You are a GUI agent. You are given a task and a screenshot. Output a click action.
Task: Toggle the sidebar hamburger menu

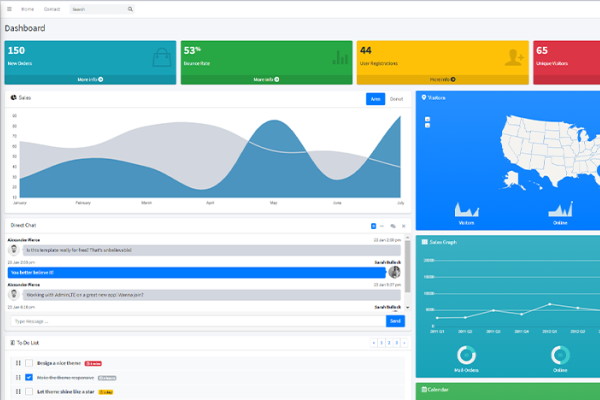(x=9, y=8)
